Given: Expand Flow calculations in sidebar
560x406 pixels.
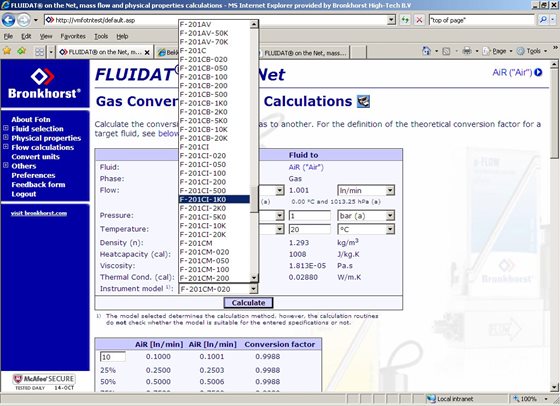Looking at the screenshot, I should click(x=6, y=147).
